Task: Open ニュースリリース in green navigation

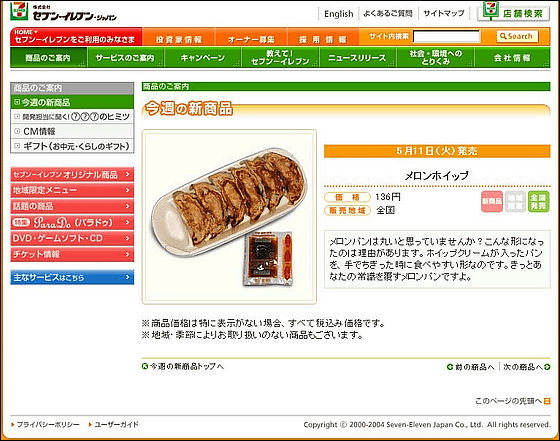Action: coord(357,57)
